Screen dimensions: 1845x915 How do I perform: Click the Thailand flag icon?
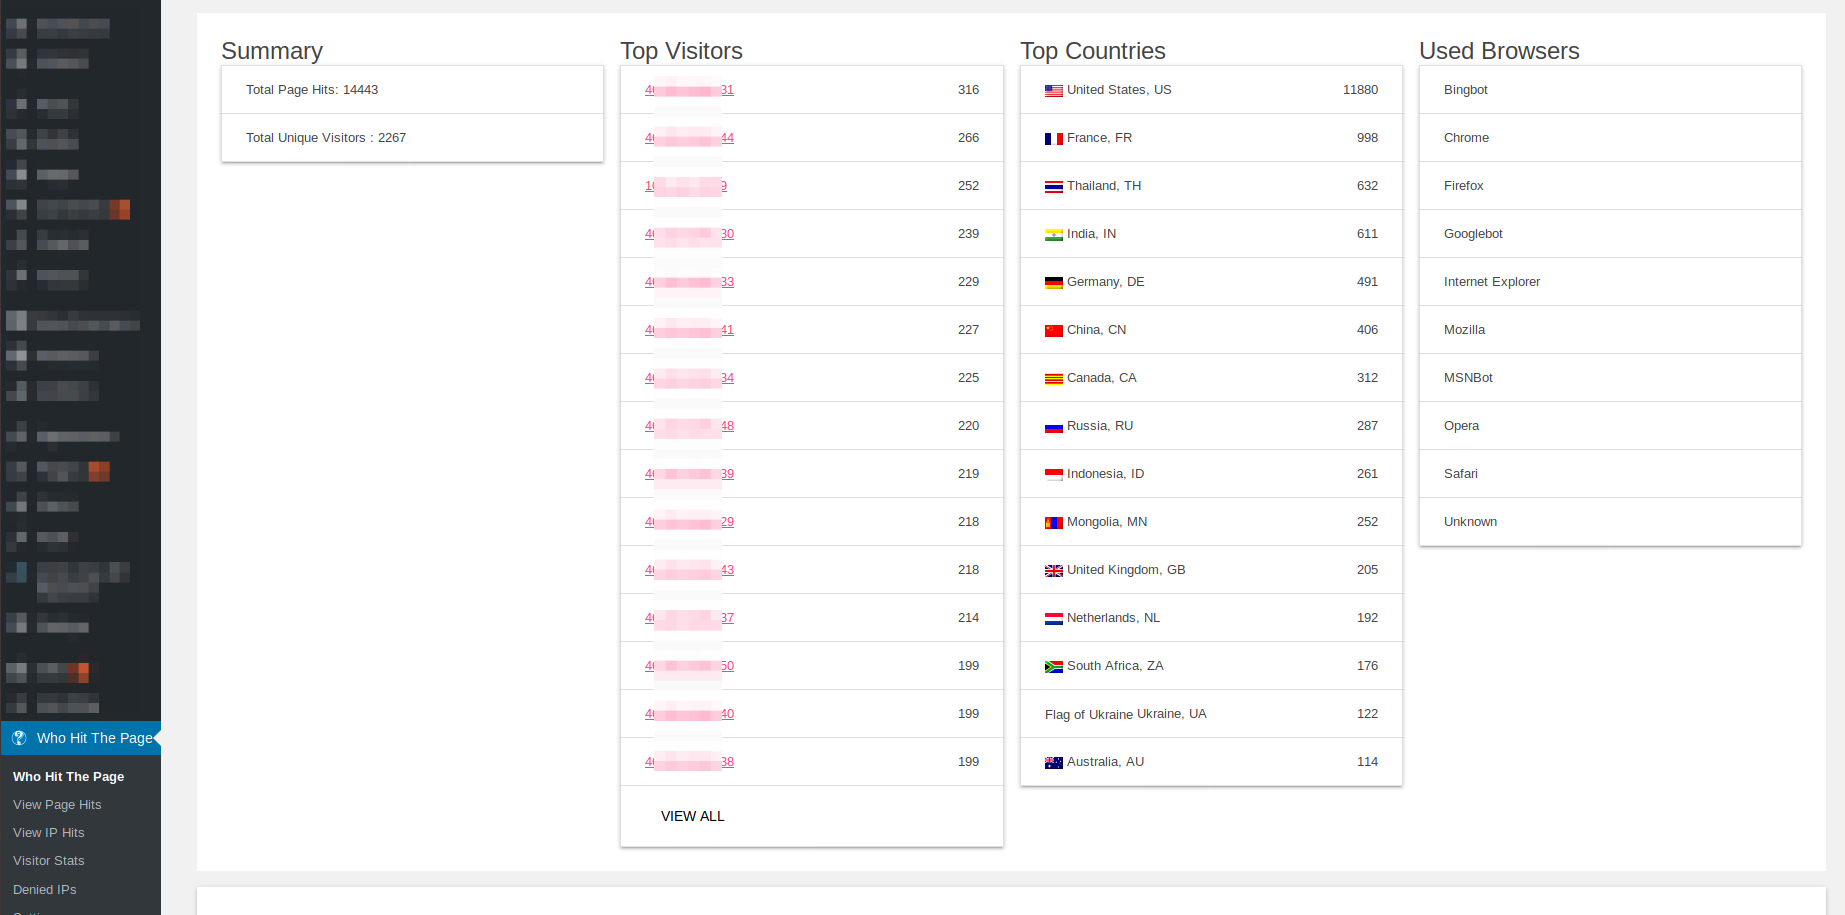click(1054, 187)
